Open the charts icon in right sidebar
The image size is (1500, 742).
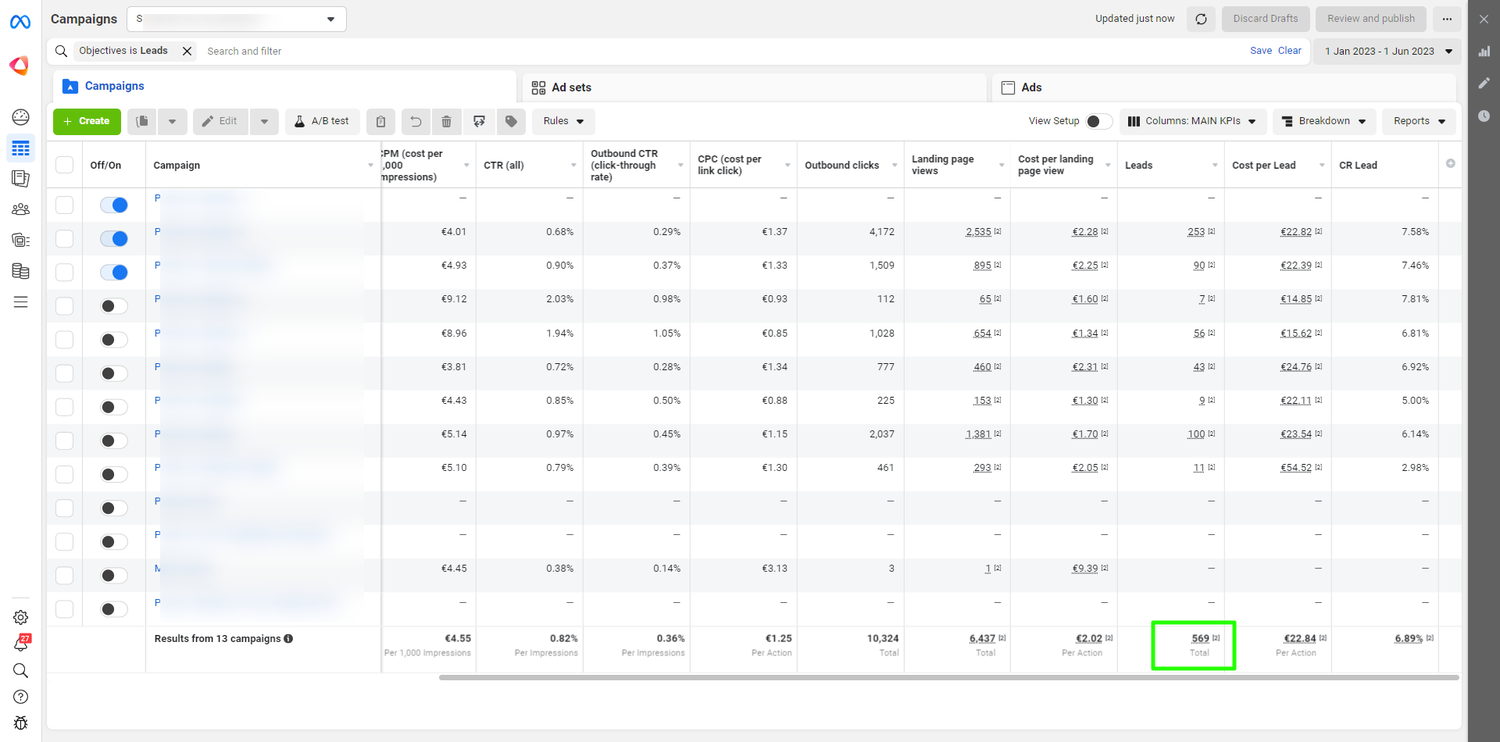point(1484,51)
